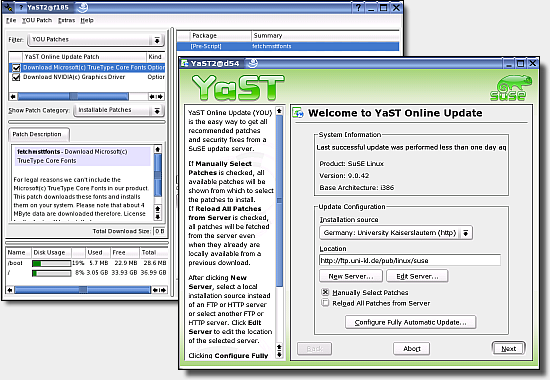550x380 pixels.
Task: Click the Name column header in disk table
Action: coord(19,252)
